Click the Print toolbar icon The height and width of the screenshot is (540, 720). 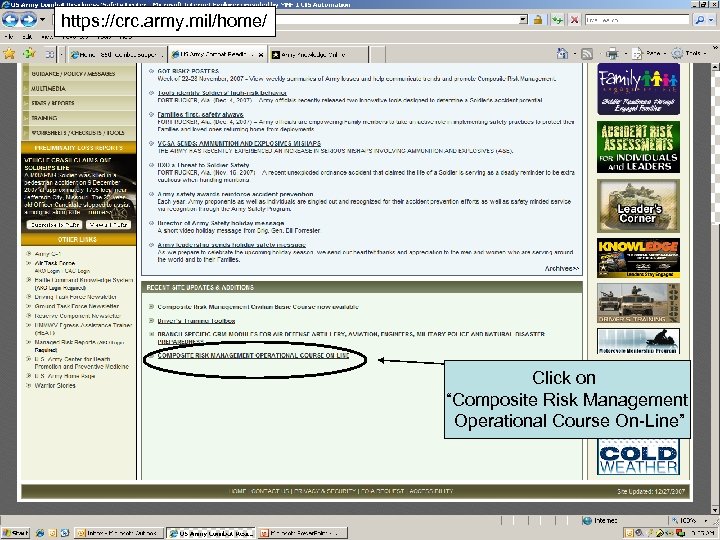pyautogui.click(x=612, y=54)
